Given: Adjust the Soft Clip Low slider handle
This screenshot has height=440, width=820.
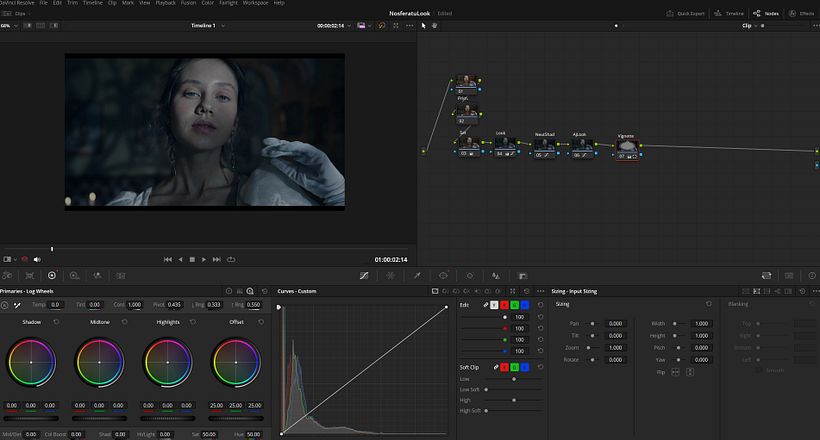Looking at the screenshot, I should coord(514,379).
